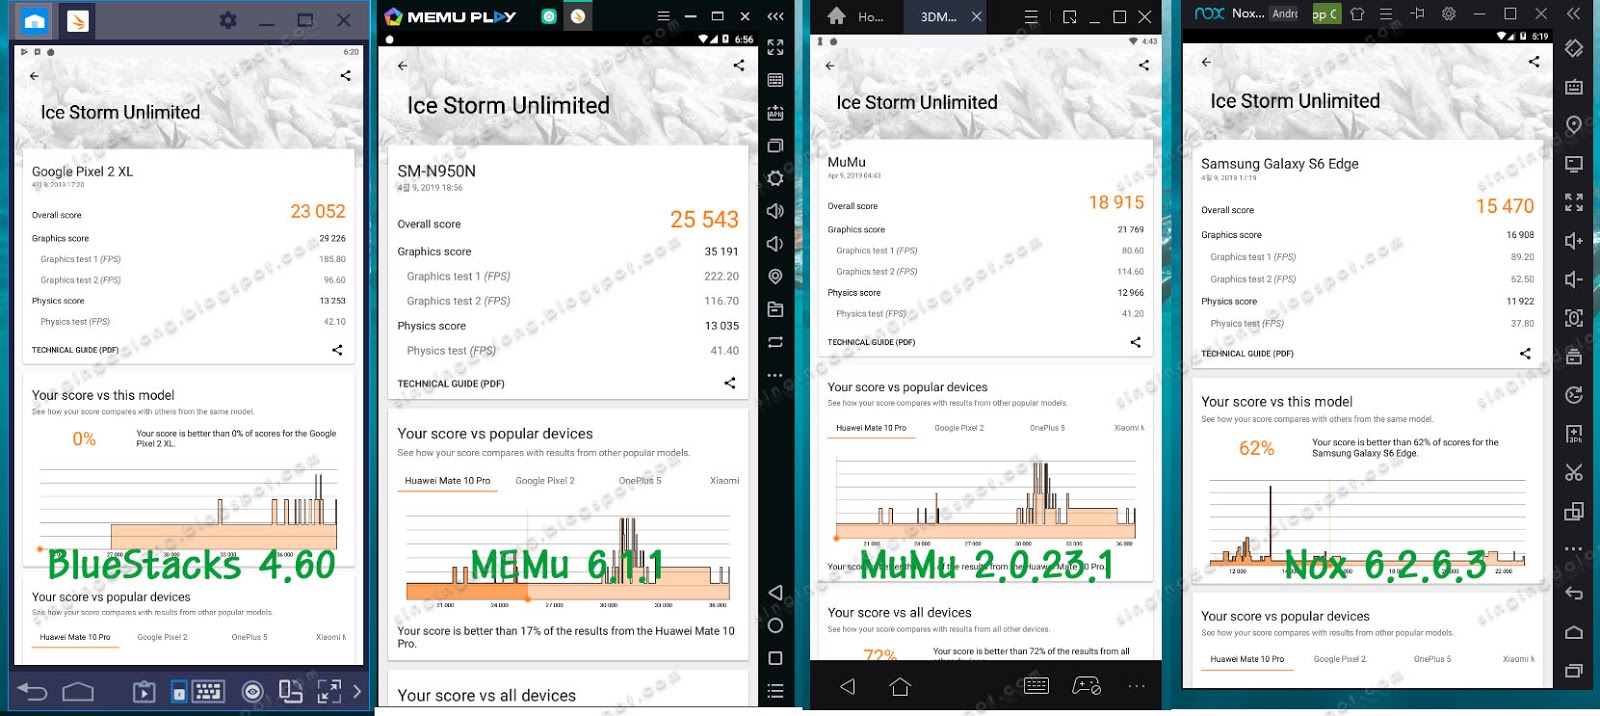Expand more BlueStacks bottom bar options chevron
This screenshot has width=1600, height=716.
point(357,691)
